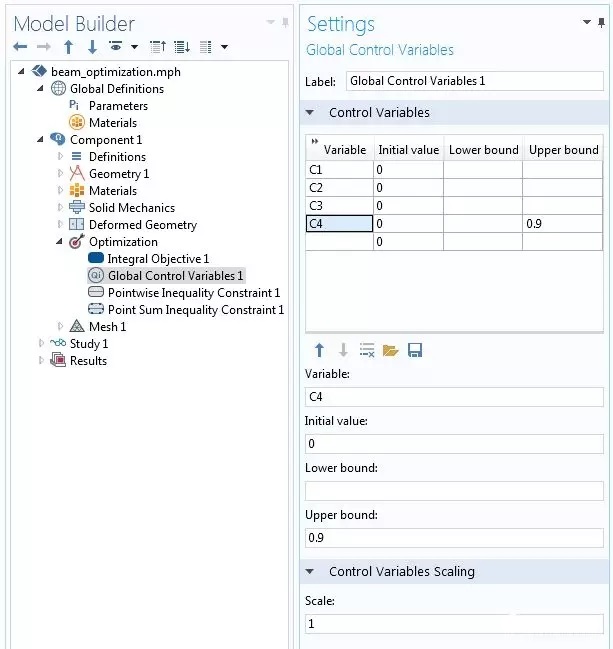
Task: Open the node layout dropdown arrow
Action: coord(224,47)
